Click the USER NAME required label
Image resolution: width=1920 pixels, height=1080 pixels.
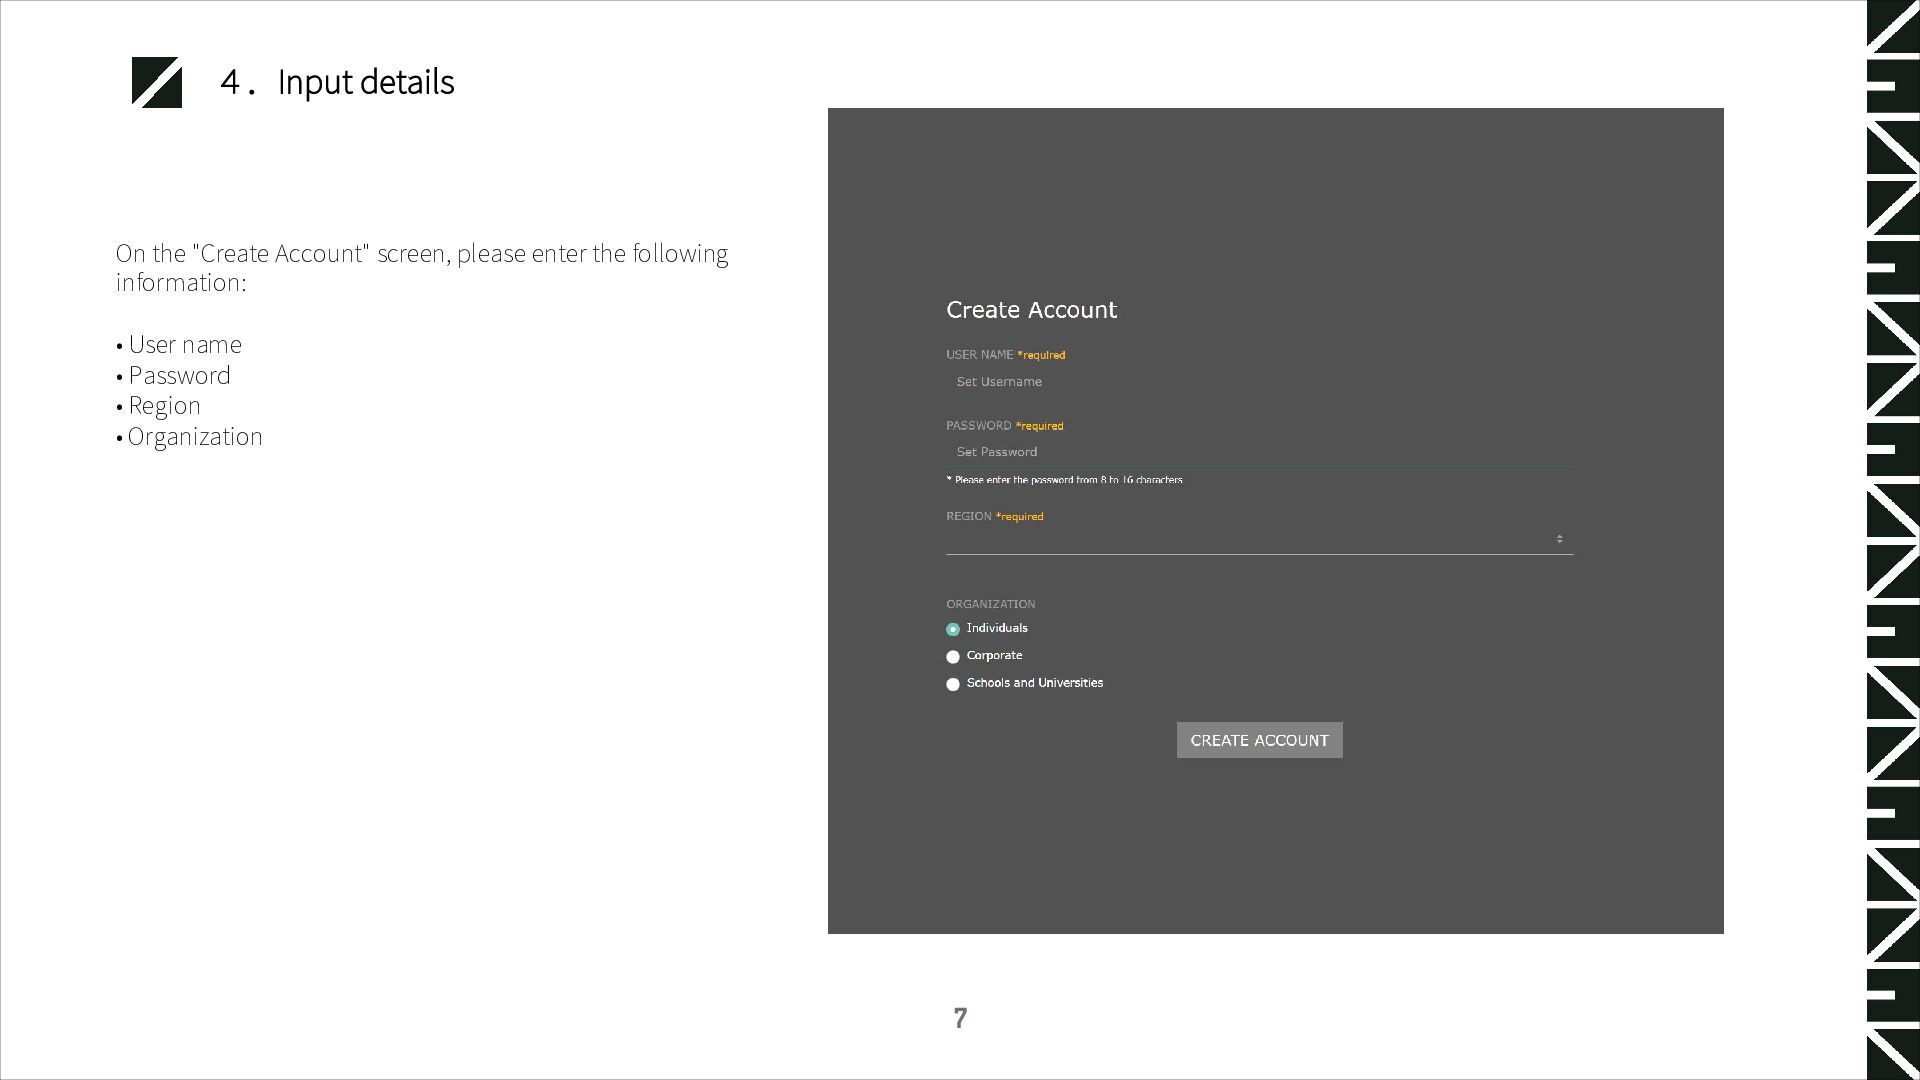click(1005, 355)
